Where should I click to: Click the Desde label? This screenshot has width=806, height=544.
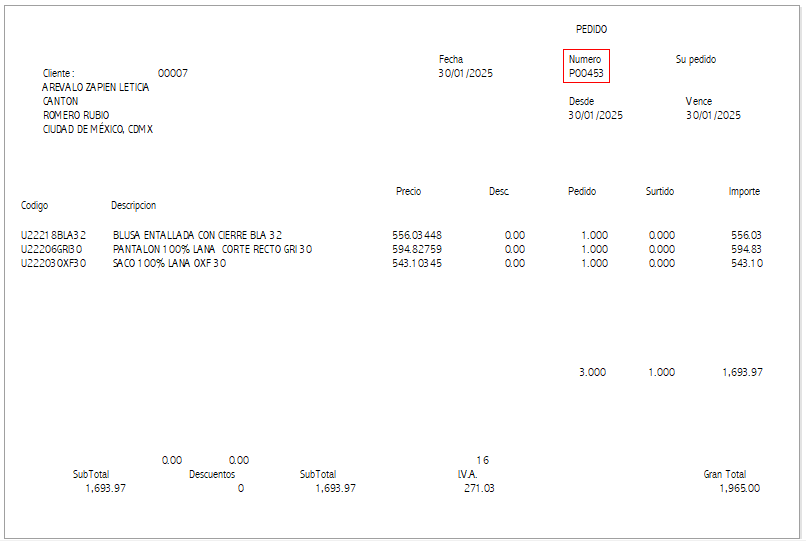(x=581, y=101)
